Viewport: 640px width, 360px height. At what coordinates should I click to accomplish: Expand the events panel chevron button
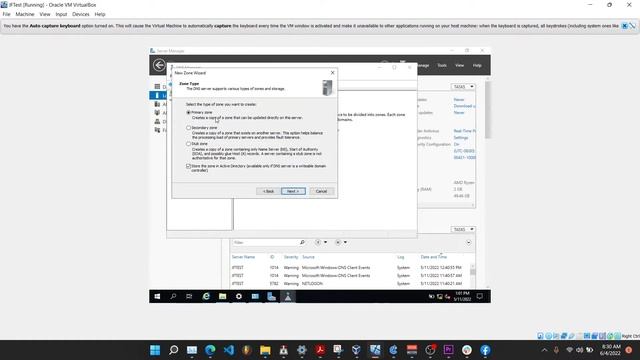pyautogui.click(x=469, y=242)
